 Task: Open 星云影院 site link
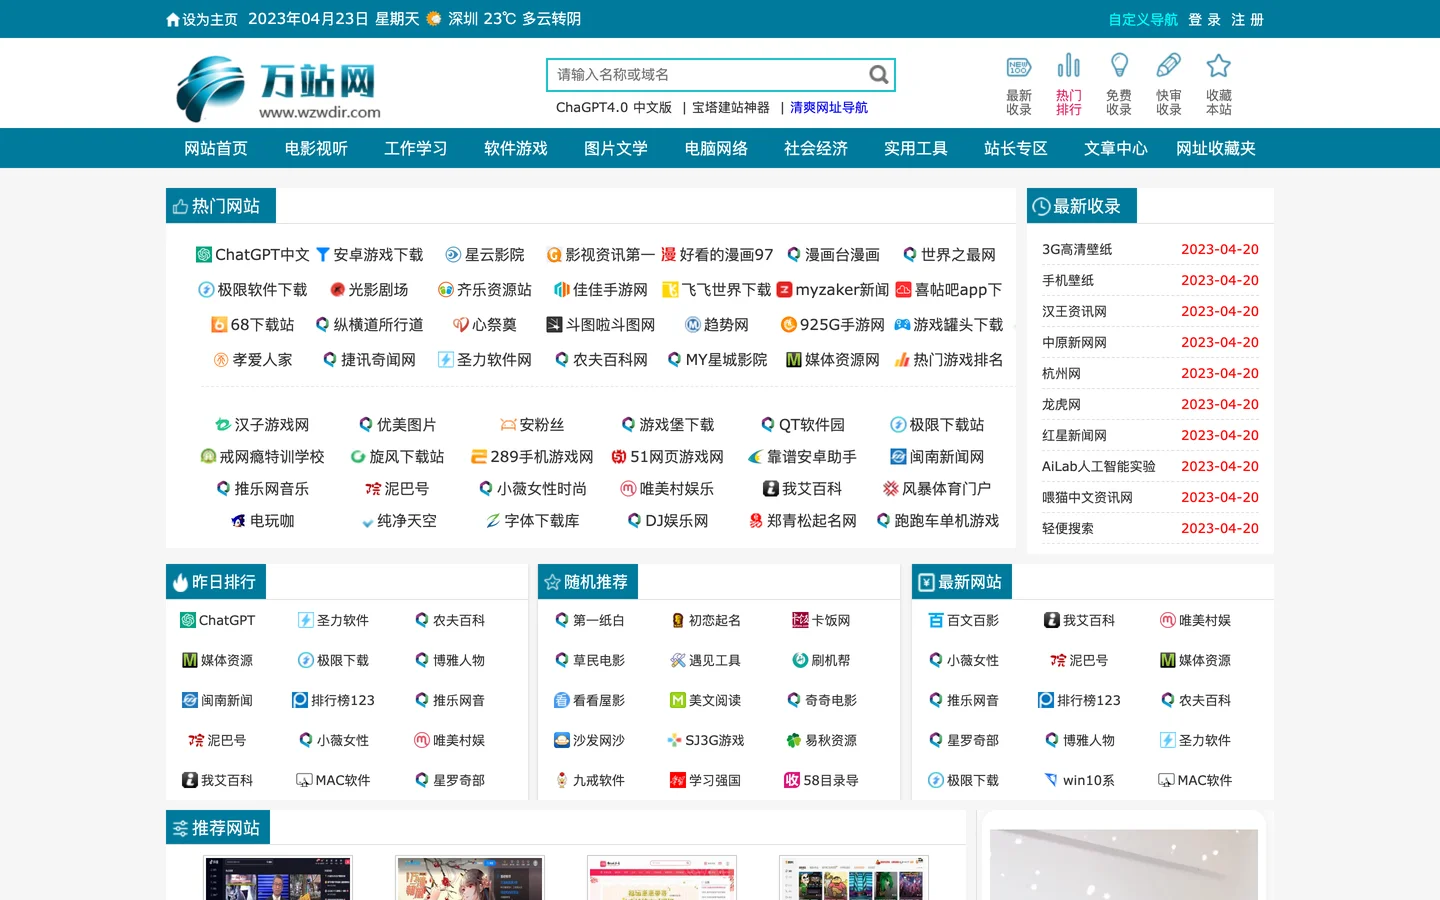pyautogui.click(x=485, y=255)
